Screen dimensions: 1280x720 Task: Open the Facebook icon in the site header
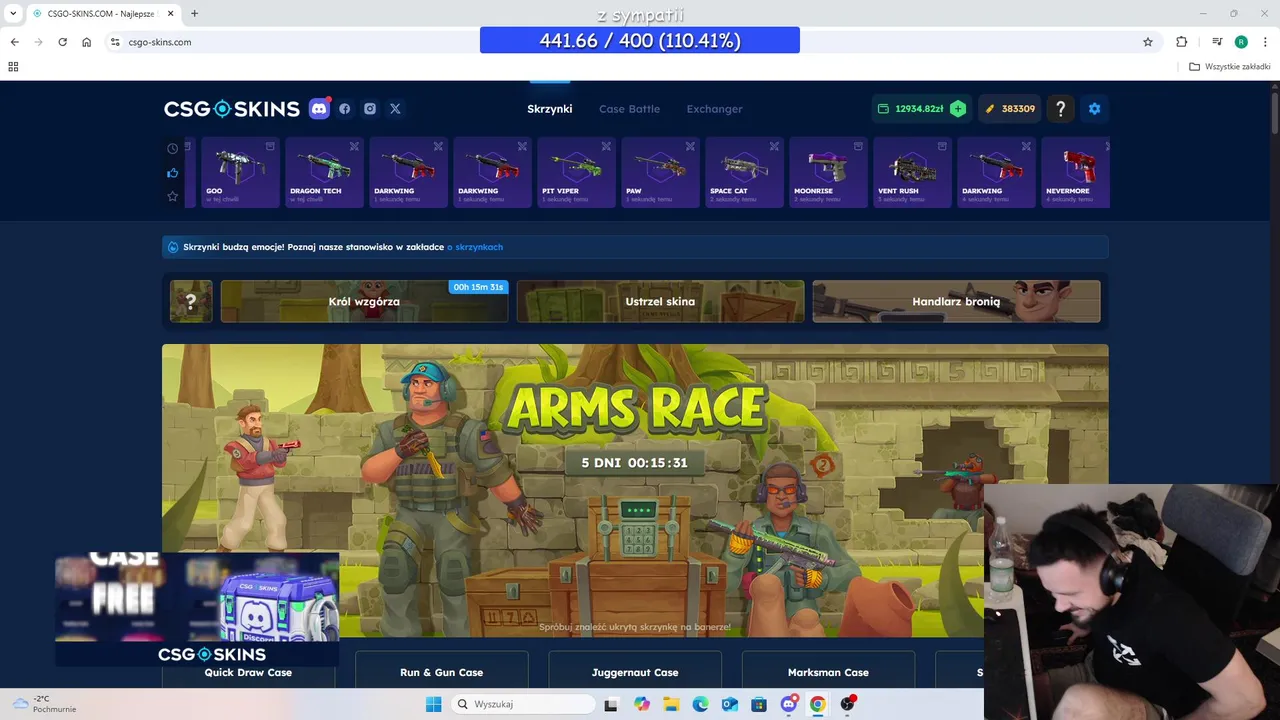(x=345, y=108)
